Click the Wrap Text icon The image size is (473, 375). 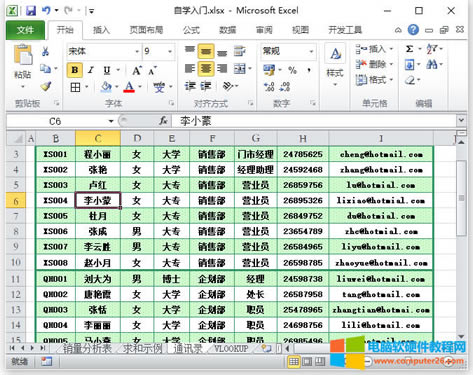[x=239, y=51]
